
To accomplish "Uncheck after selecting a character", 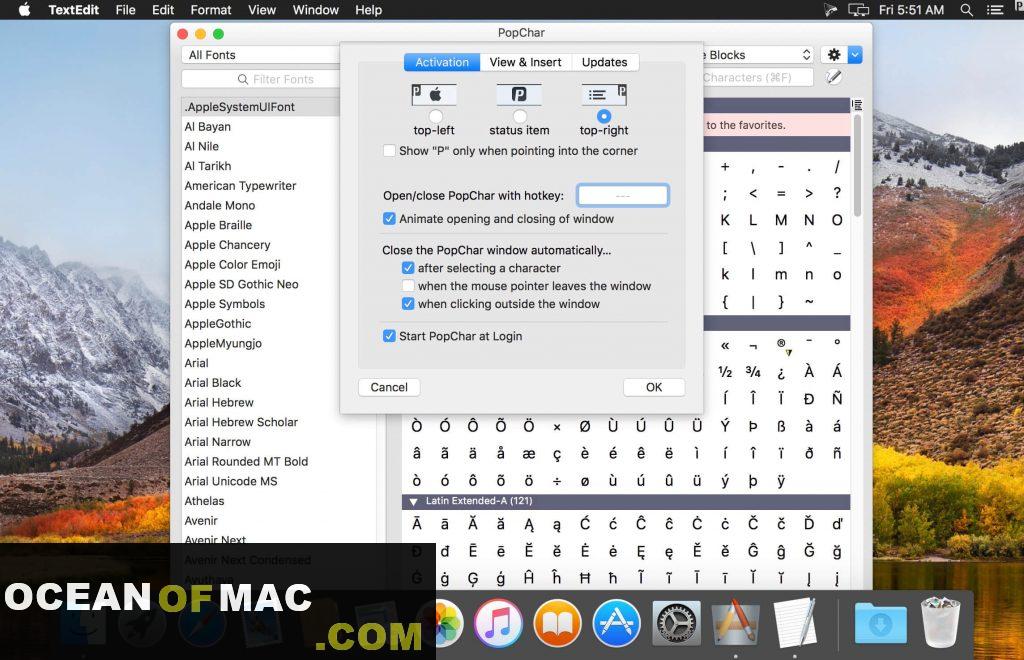I will tap(408, 268).
